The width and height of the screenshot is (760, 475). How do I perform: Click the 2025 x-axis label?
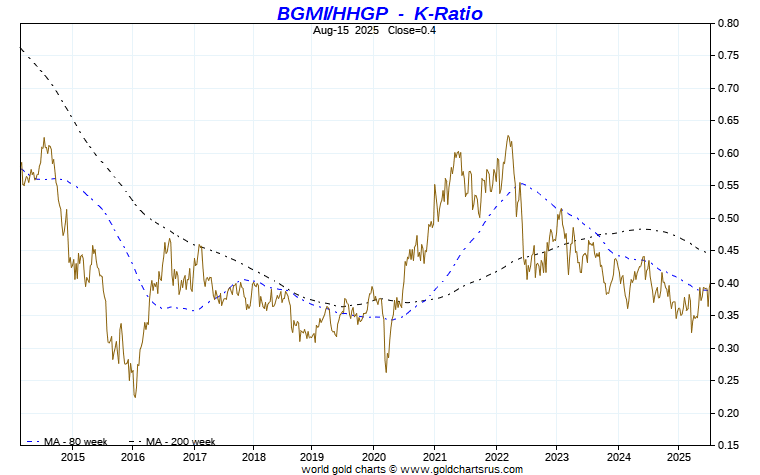tap(678, 457)
